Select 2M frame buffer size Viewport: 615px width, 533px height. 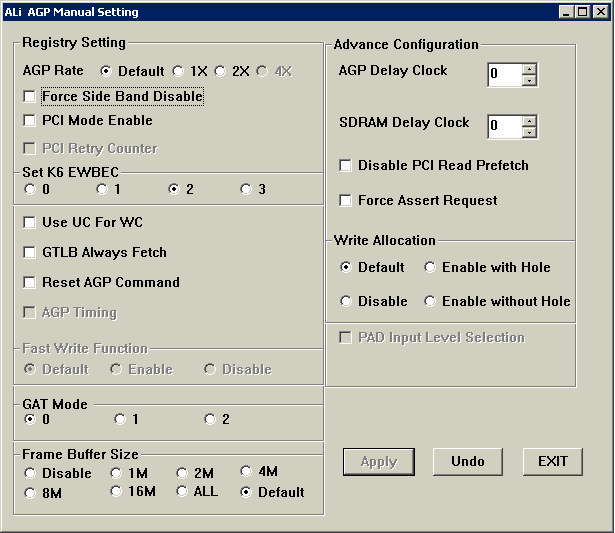click(x=182, y=473)
